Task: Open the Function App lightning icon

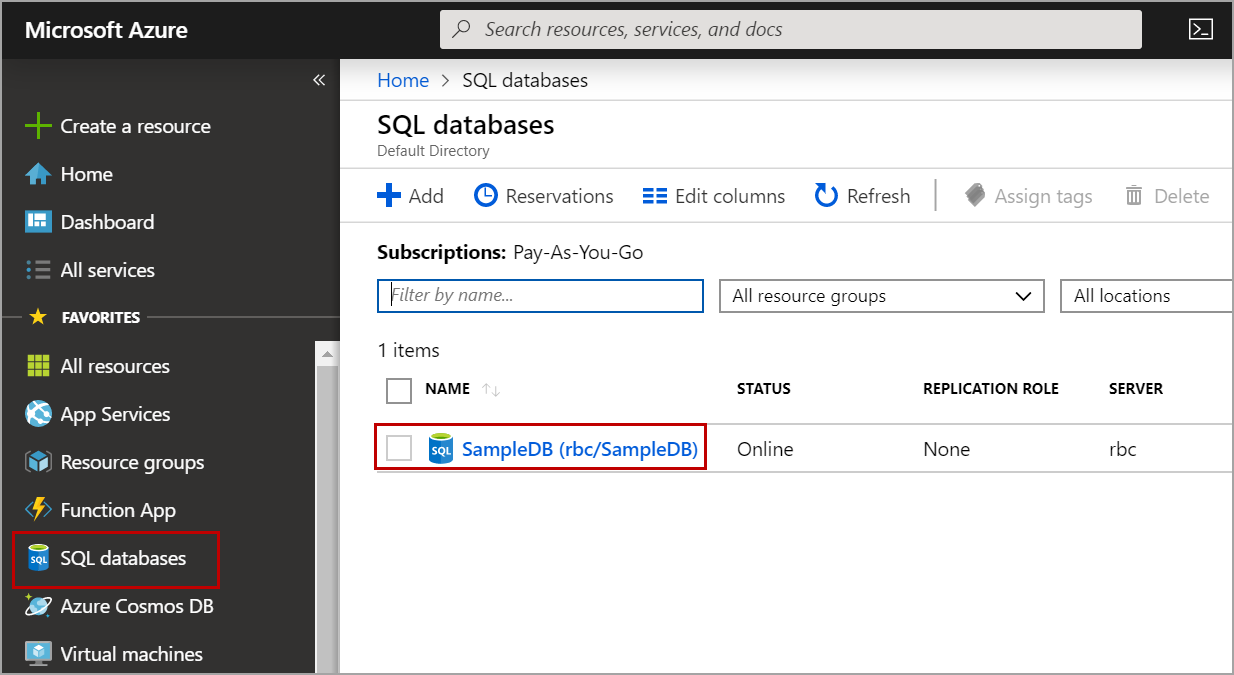Action: tap(38, 510)
